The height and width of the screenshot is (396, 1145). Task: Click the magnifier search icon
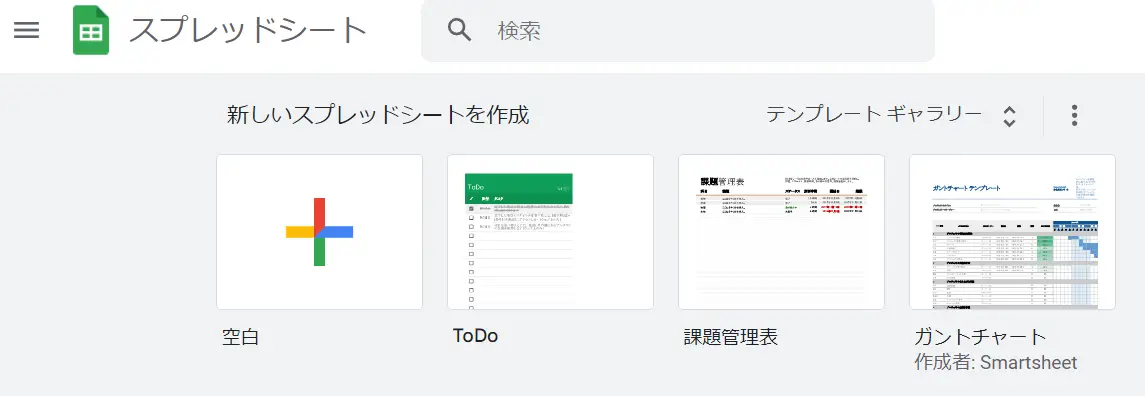pos(459,30)
